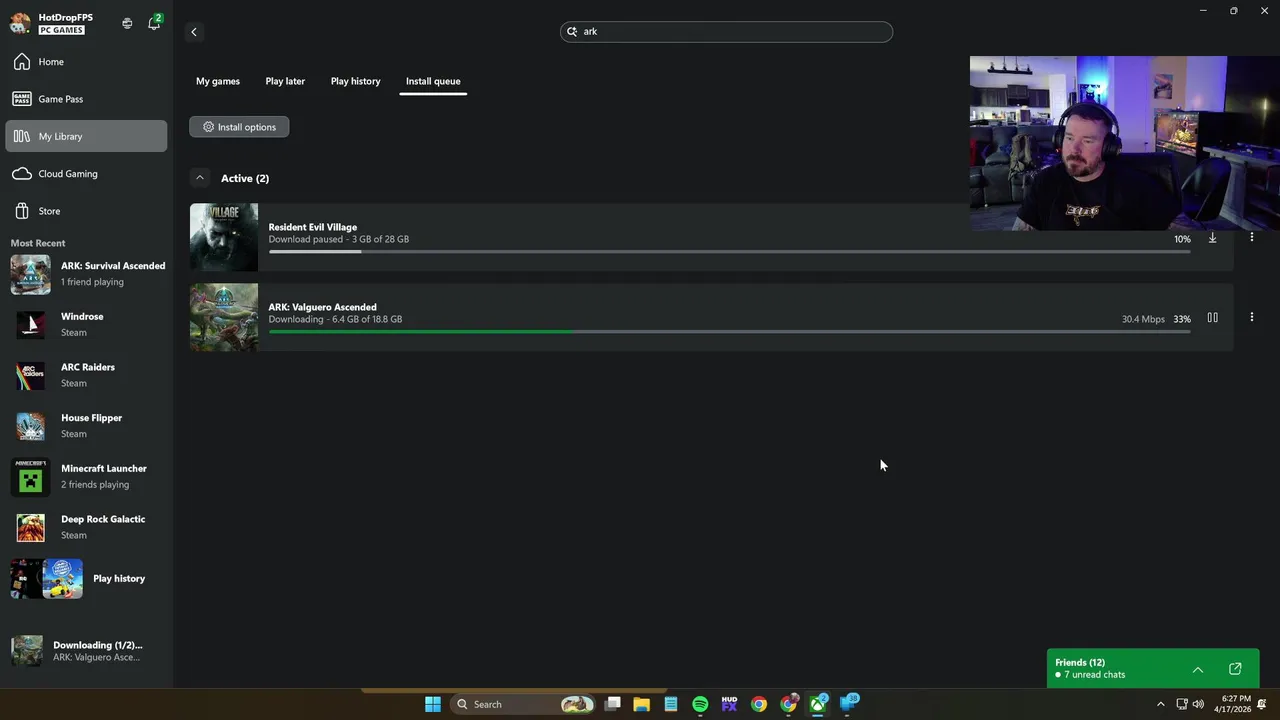Click the Resident Evil Village title text

pos(312,227)
